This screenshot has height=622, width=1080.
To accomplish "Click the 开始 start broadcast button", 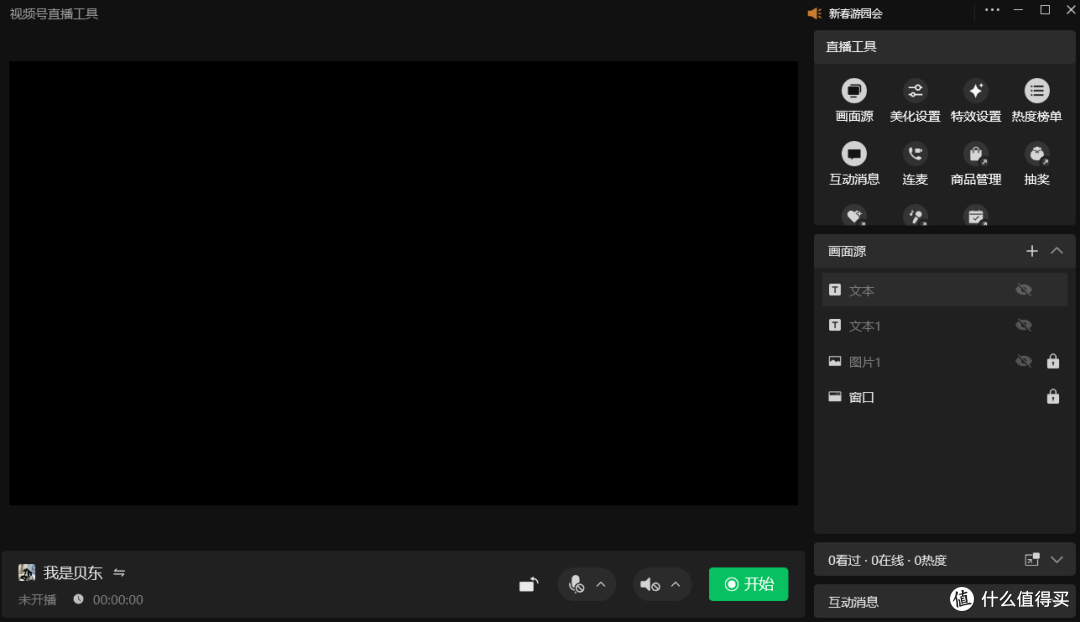I will (x=748, y=584).
